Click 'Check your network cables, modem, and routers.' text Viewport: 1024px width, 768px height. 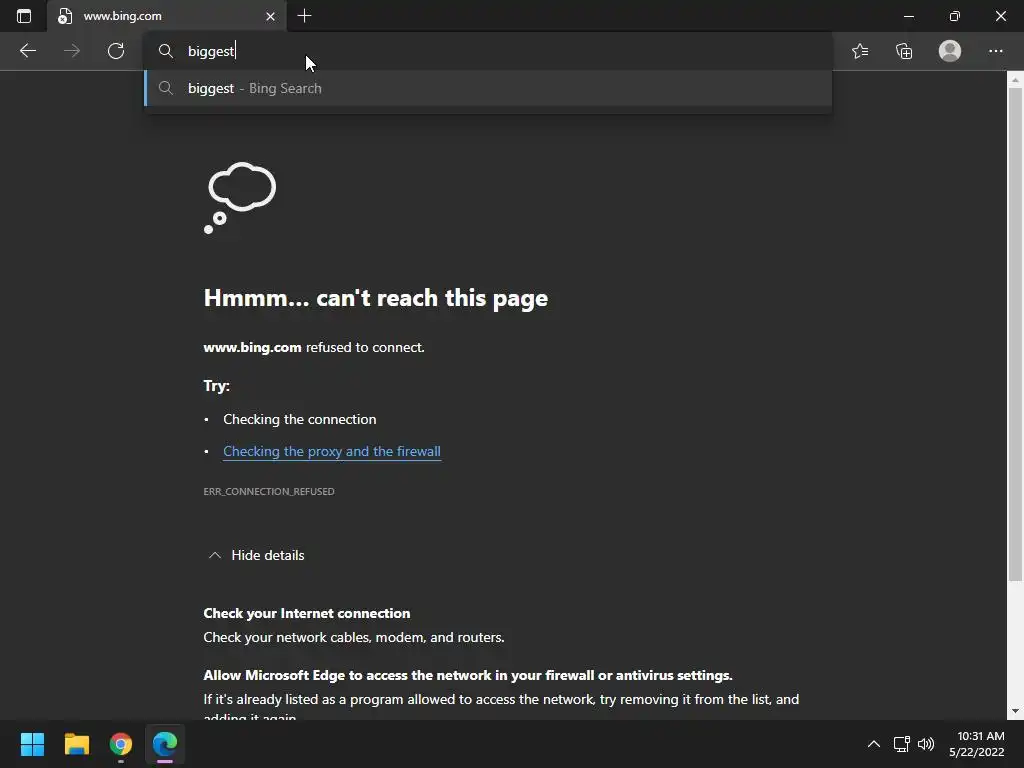tap(354, 637)
